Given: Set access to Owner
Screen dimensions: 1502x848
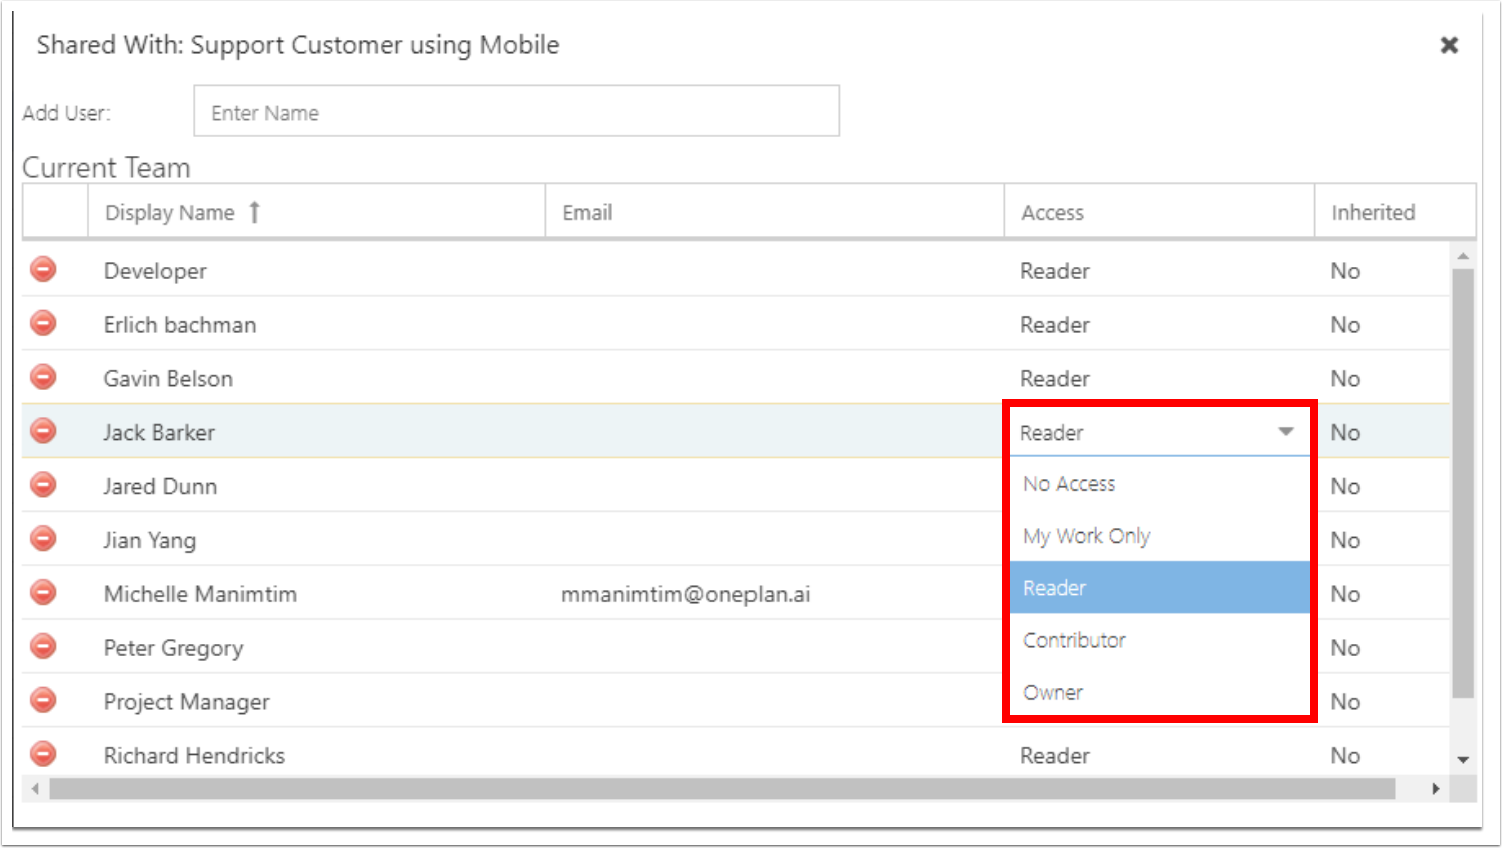Looking at the screenshot, I should [1160, 692].
